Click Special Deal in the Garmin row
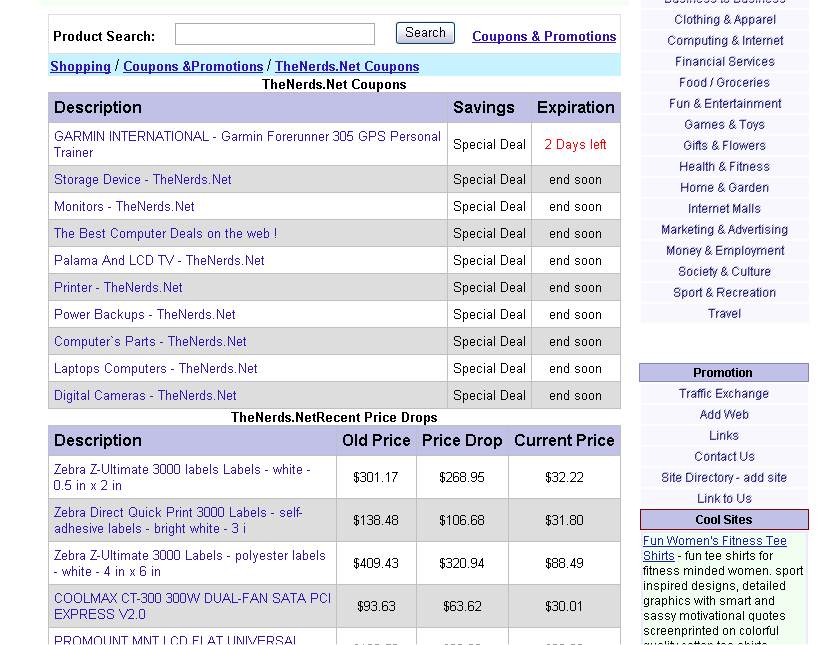Viewport: 833px width, 645px height. [x=489, y=145]
